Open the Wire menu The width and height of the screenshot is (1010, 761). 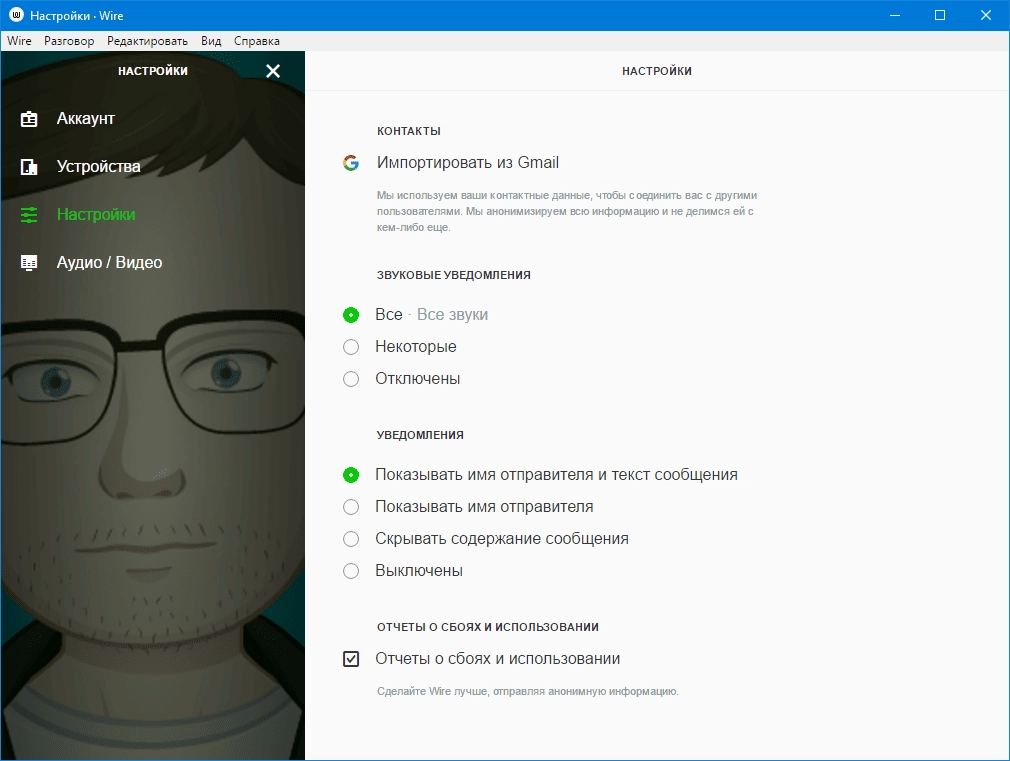pyautogui.click(x=19, y=41)
